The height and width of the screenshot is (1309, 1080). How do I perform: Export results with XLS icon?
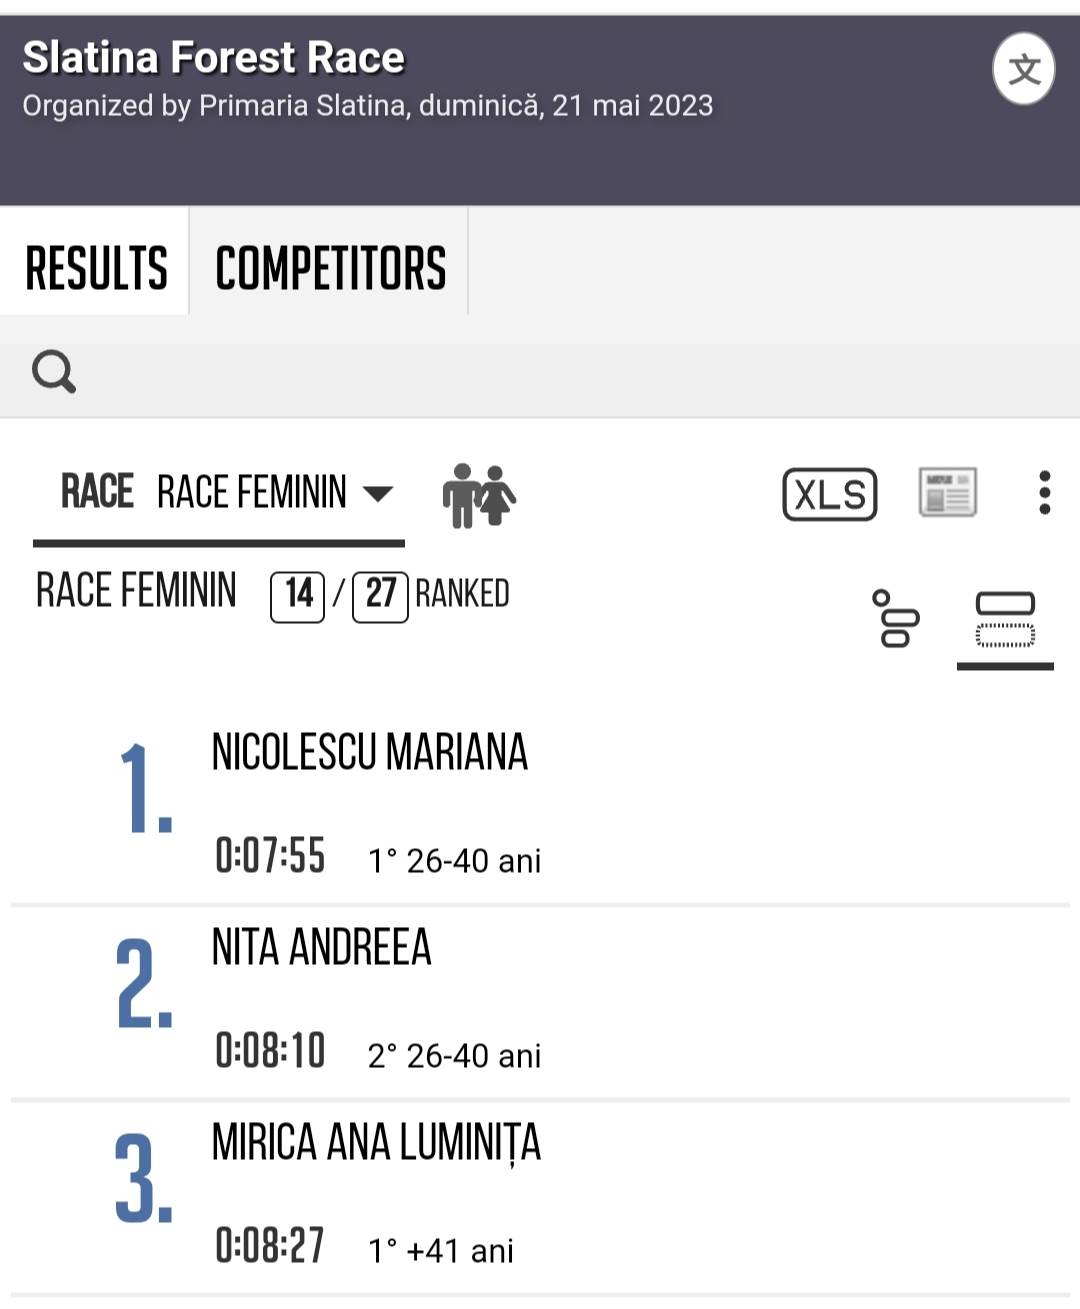829,494
